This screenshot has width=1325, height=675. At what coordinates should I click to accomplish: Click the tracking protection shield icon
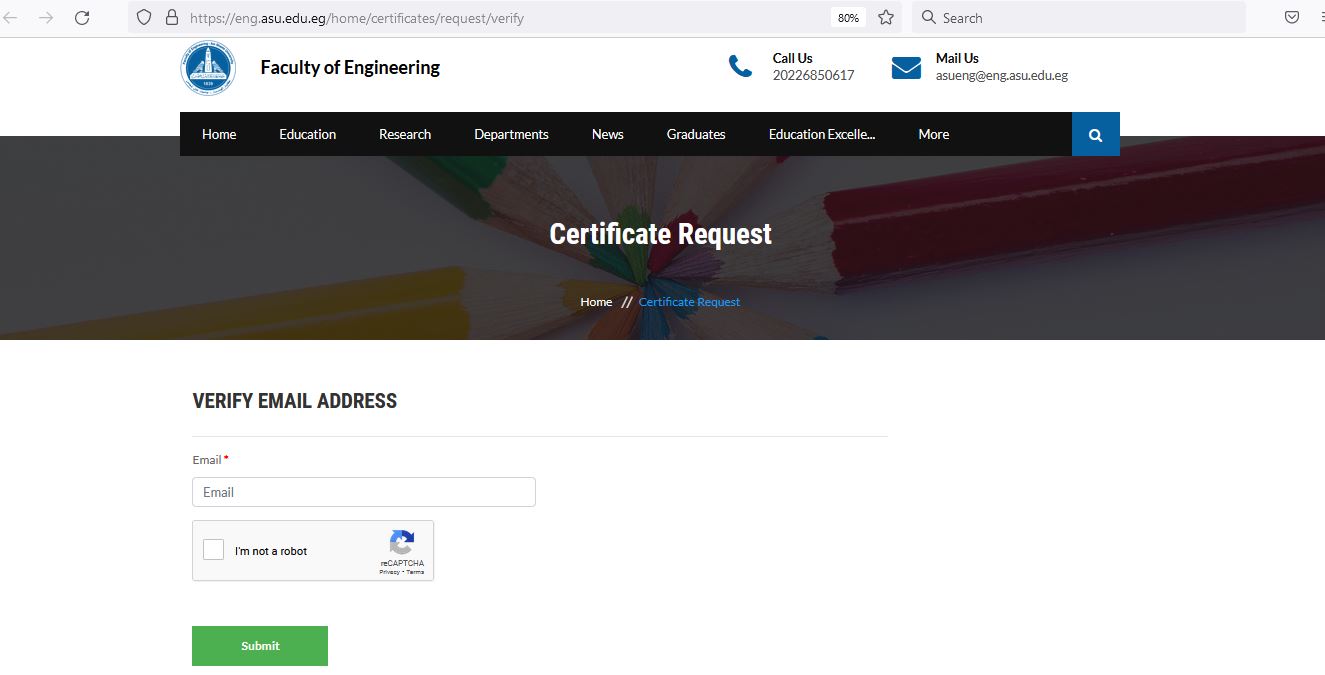click(x=144, y=18)
